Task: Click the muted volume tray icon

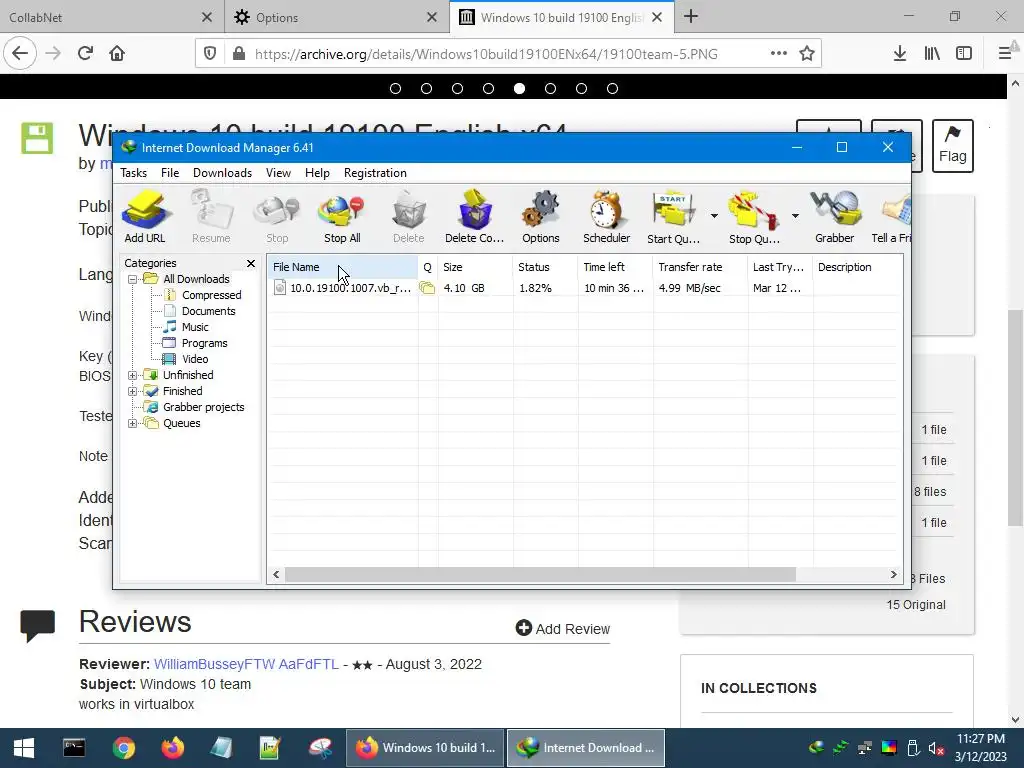Action: coord(936,748)
